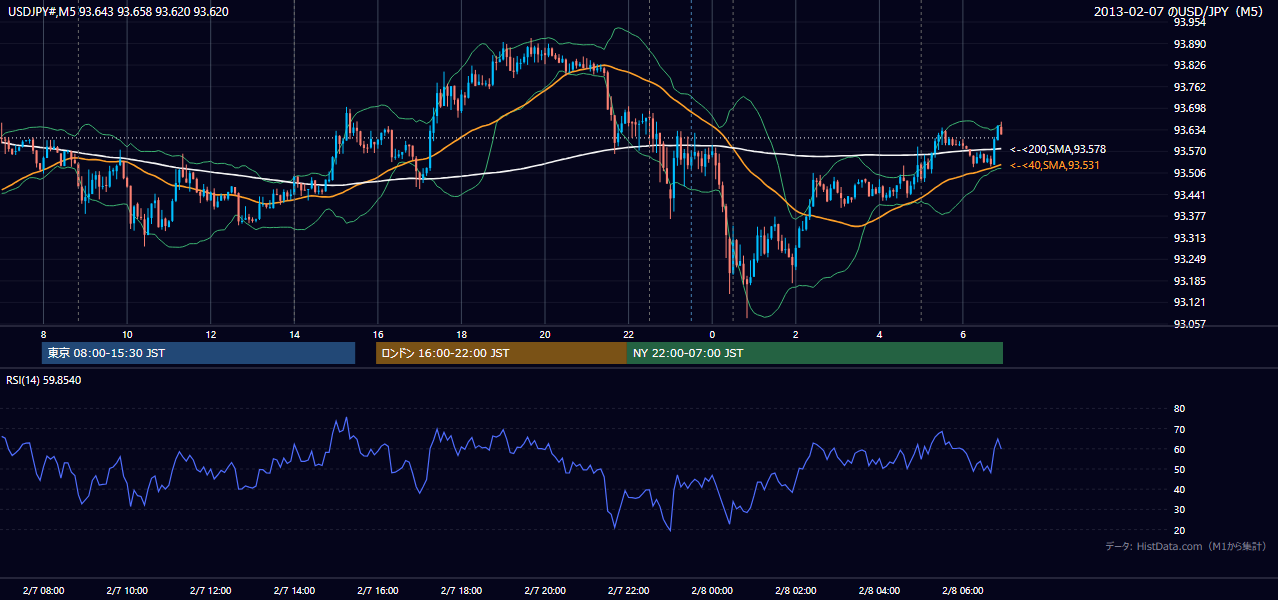
Task: Click the 93.698 price axis label
Action: (1190, 108)
